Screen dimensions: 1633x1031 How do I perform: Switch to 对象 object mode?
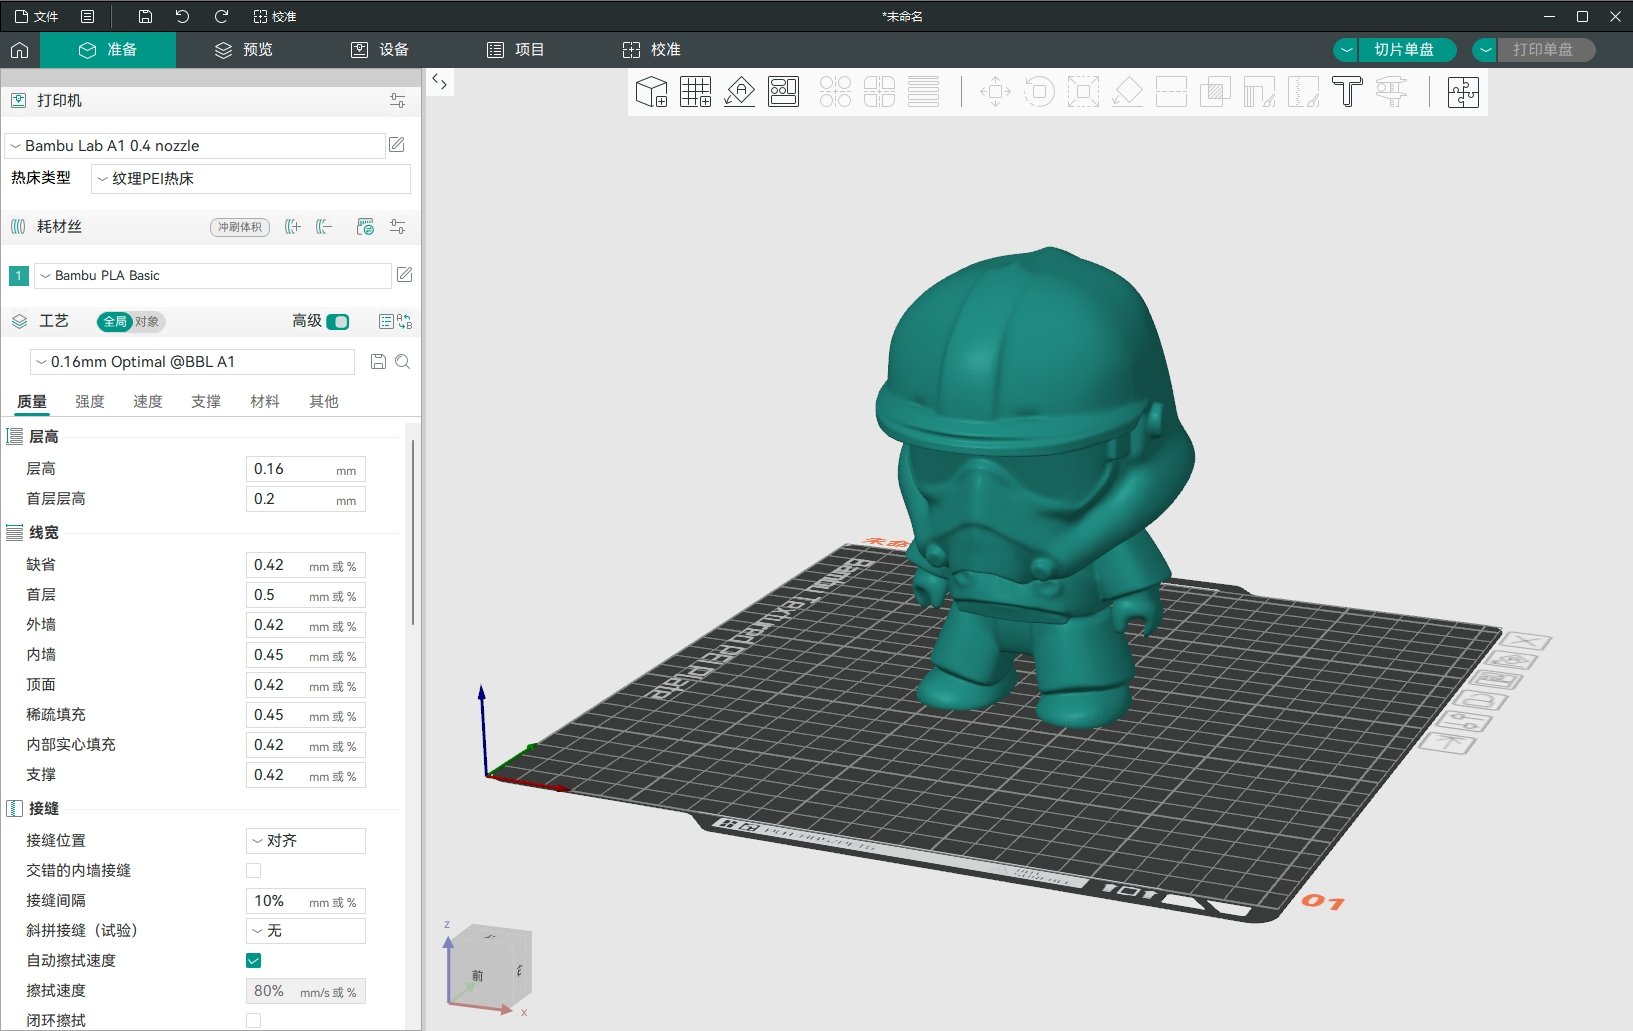[x=147, y=322]
